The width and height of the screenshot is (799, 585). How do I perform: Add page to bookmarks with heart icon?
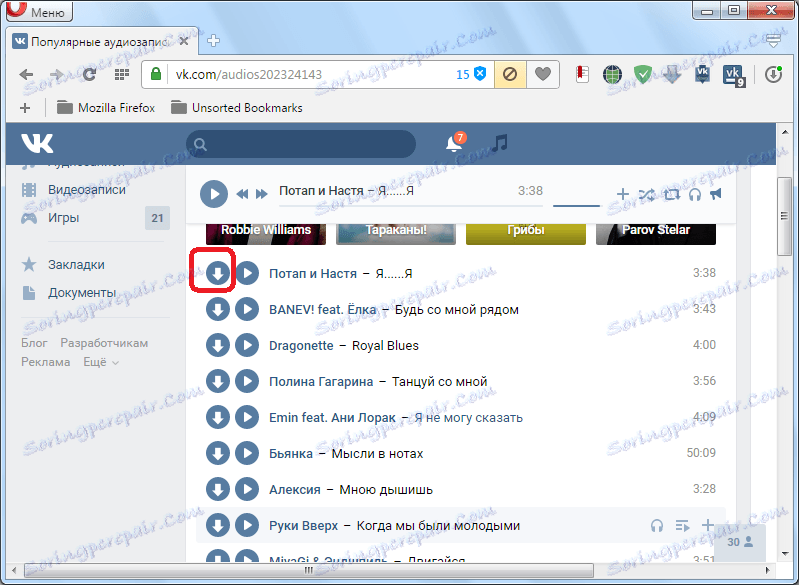click(x=543, y=74)
